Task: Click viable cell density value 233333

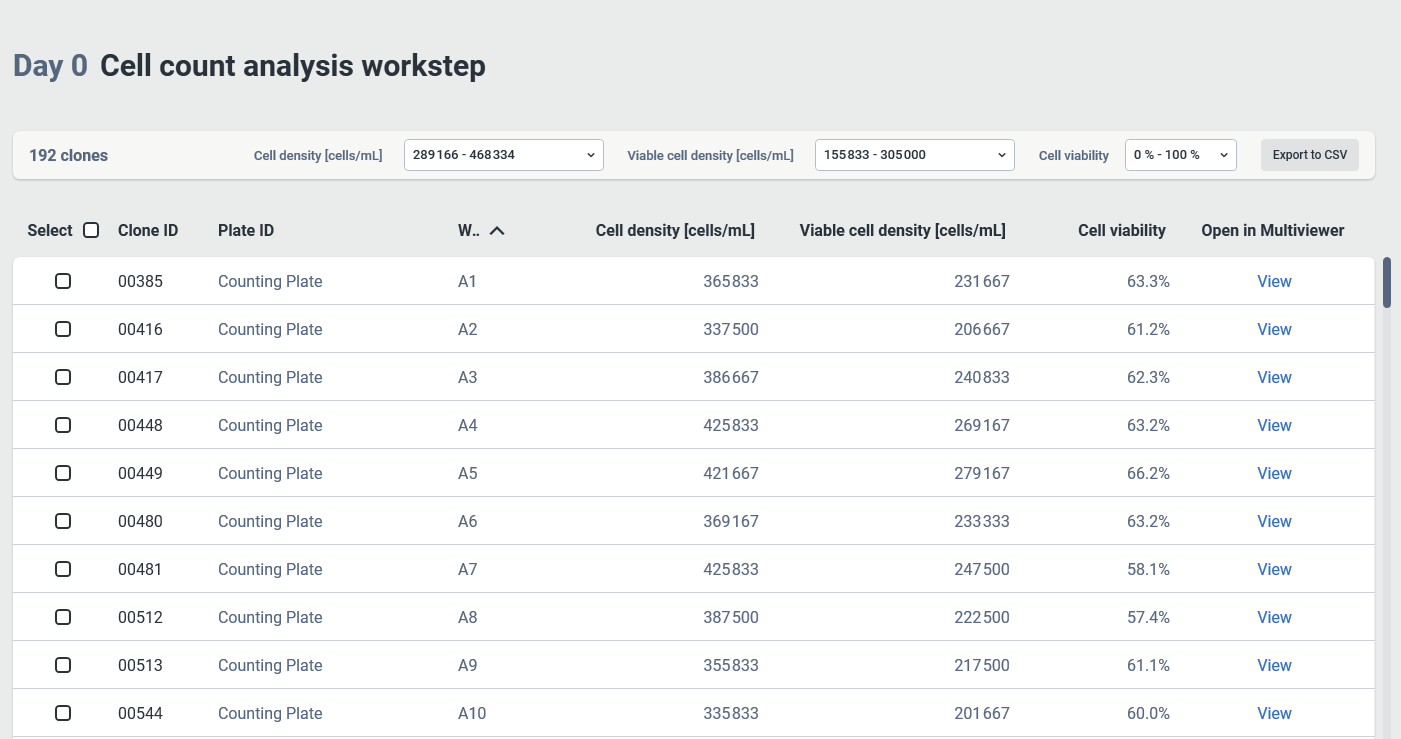Action: pyautogui.click(x=982, y=521)
